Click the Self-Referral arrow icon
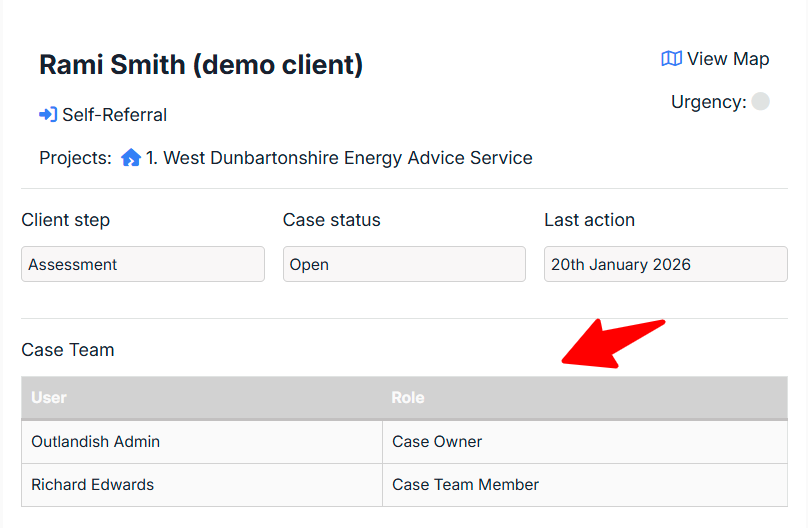 click(48, 115)
